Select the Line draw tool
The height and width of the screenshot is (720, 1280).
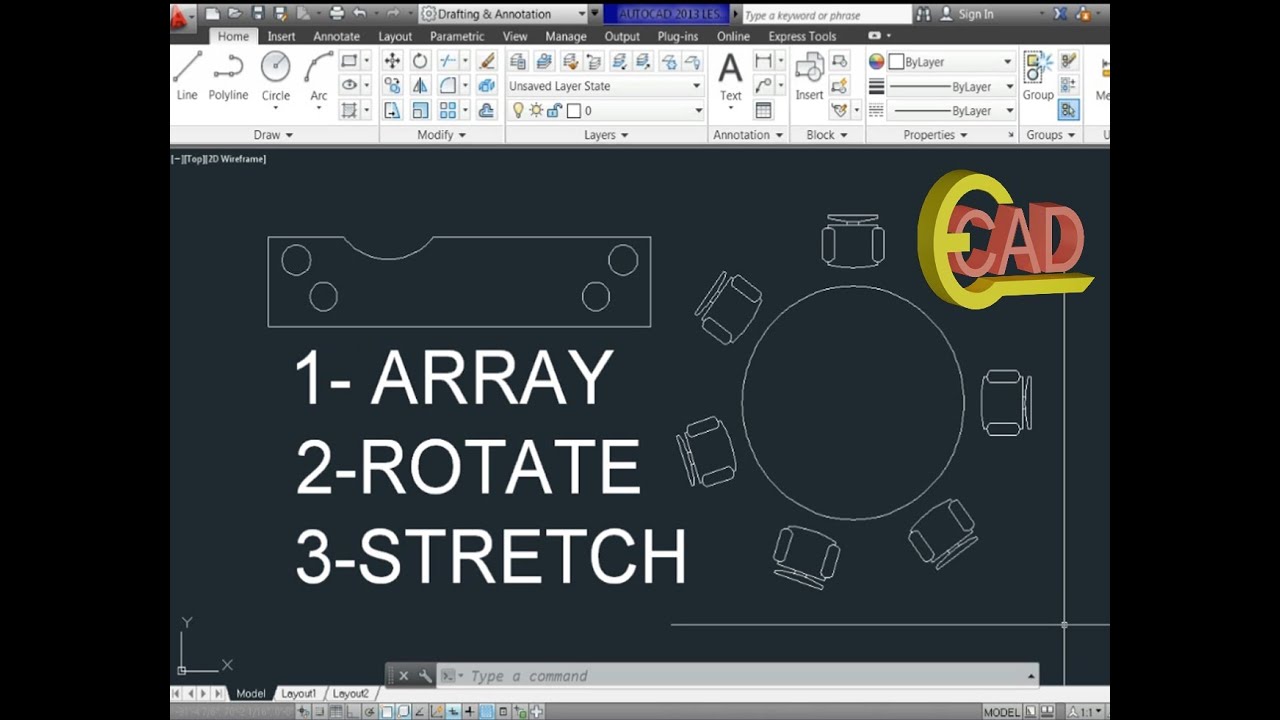(x=186, y=76)
